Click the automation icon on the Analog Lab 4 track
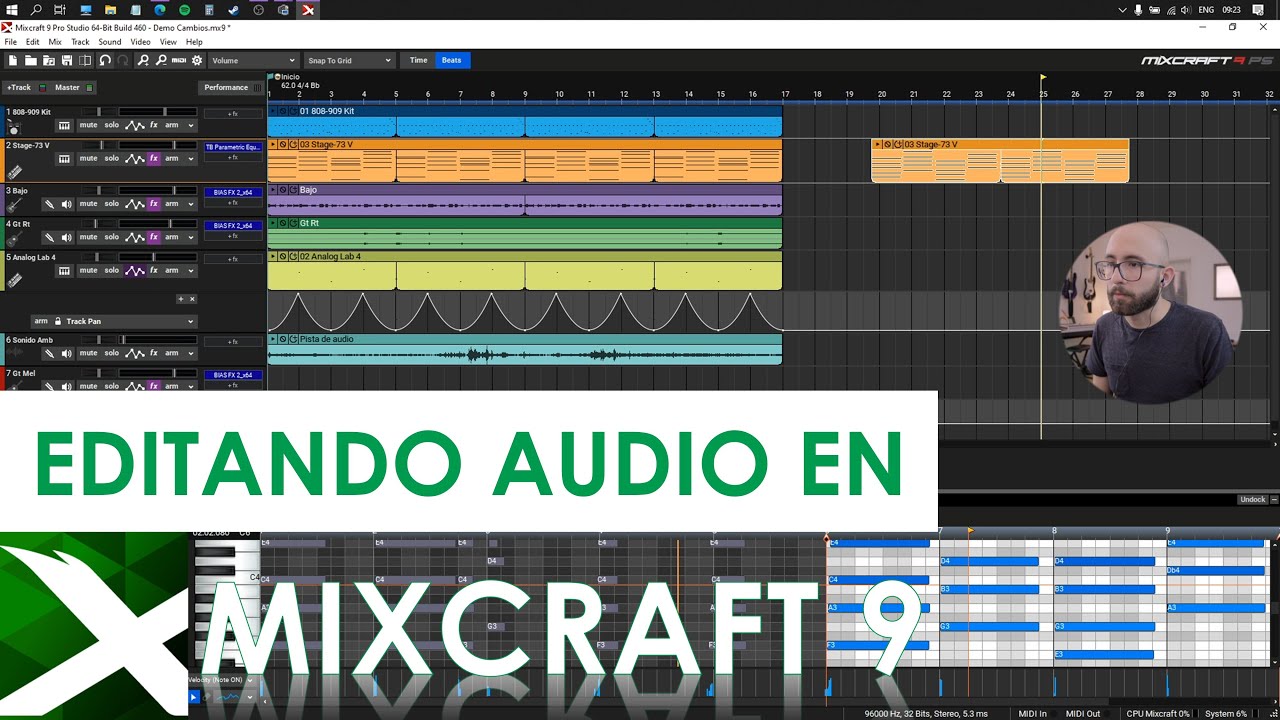 pyautogui.click(x=134, y=271)
